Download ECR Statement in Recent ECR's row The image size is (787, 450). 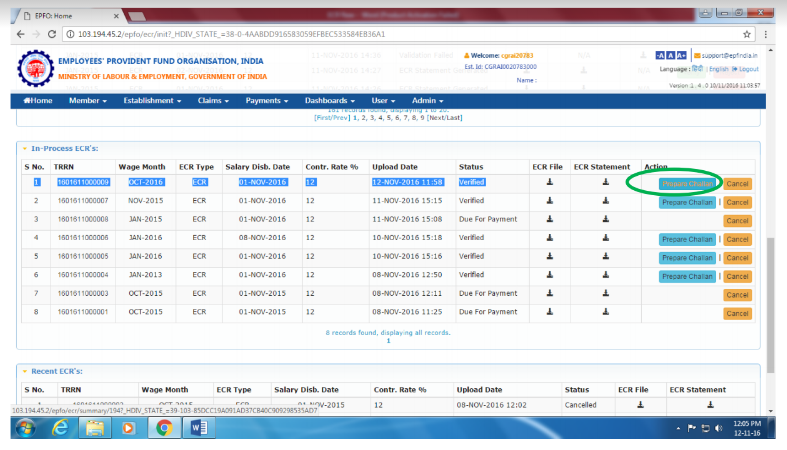[710, 404]
